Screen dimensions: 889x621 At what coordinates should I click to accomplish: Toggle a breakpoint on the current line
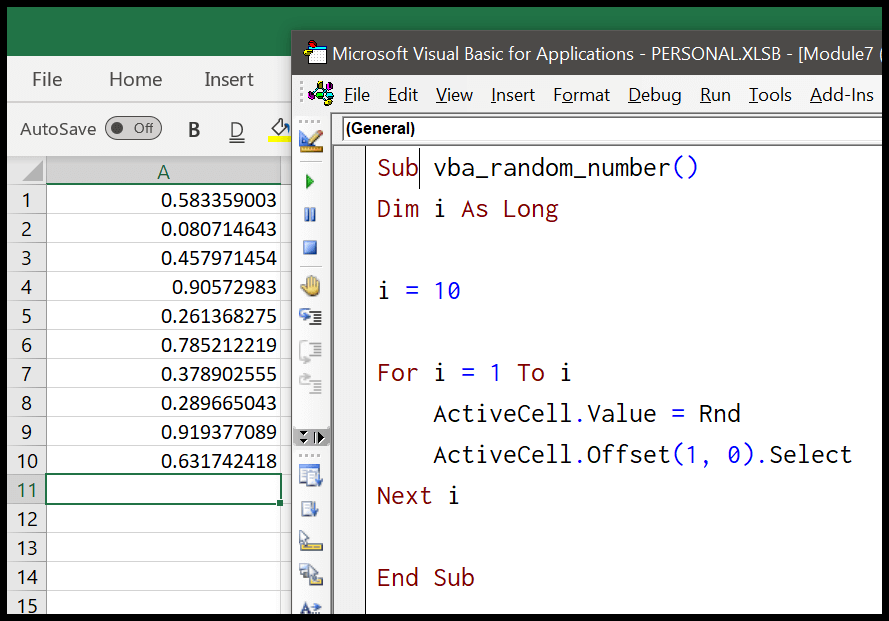(310, 285)
